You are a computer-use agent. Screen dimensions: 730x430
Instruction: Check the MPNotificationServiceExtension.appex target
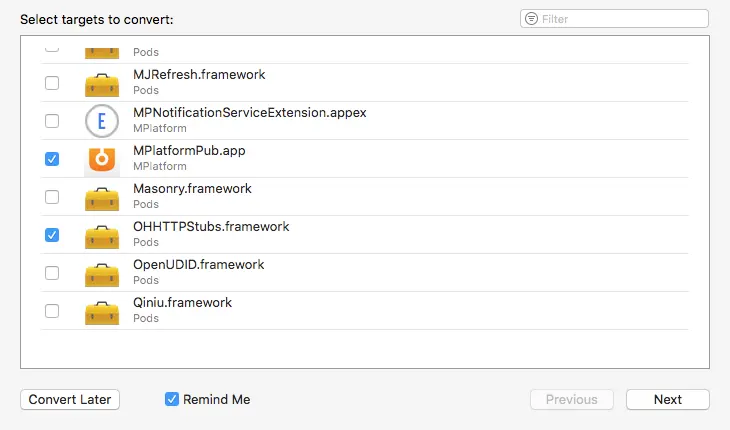(x=52, y=121)
